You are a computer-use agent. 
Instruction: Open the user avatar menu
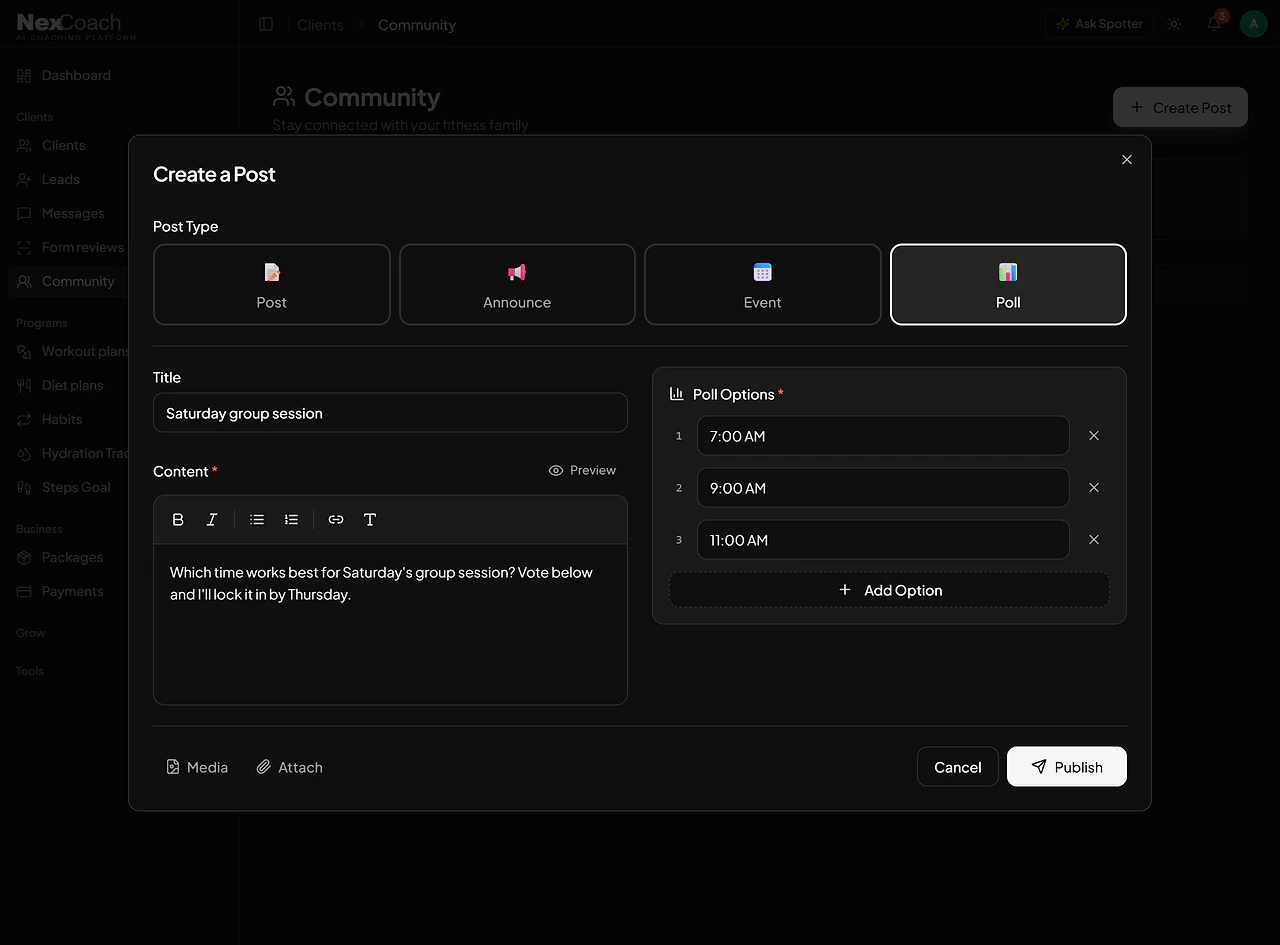pyautogui.click(x=1254, y=24)
